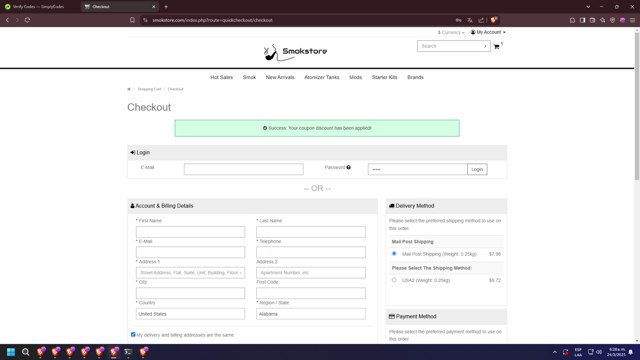Open Brands menu item
The height and width of the screenshot is (360, 640).
[x=416, y=77]
